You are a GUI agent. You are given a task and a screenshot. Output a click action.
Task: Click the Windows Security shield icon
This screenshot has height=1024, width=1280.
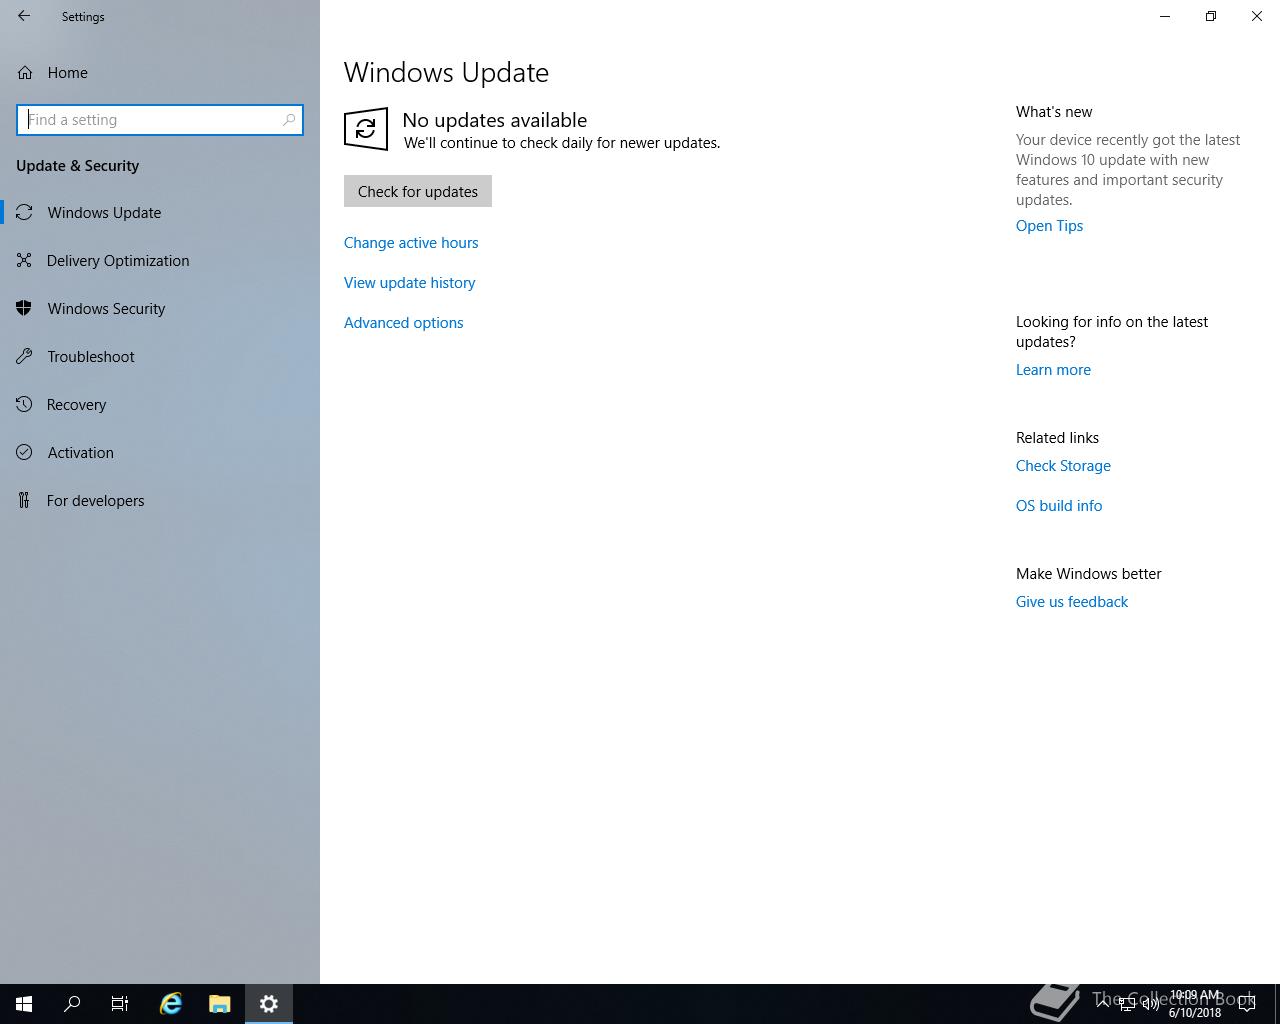coord(24,308)
